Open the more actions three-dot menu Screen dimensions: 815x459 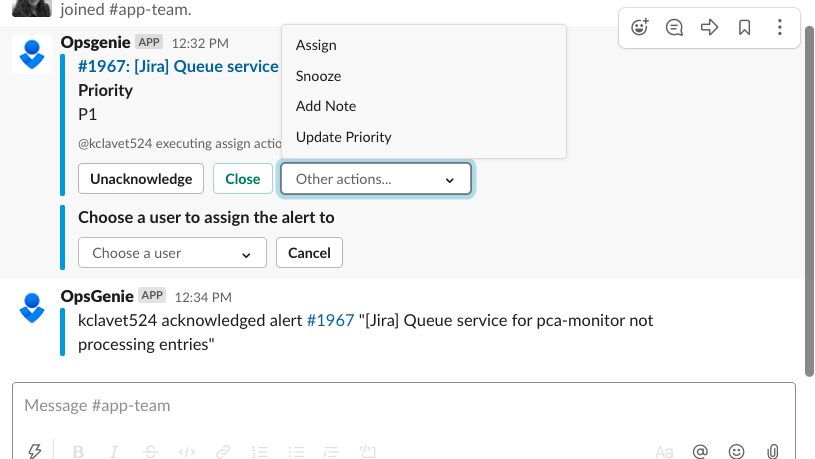(x=779, y=28)
